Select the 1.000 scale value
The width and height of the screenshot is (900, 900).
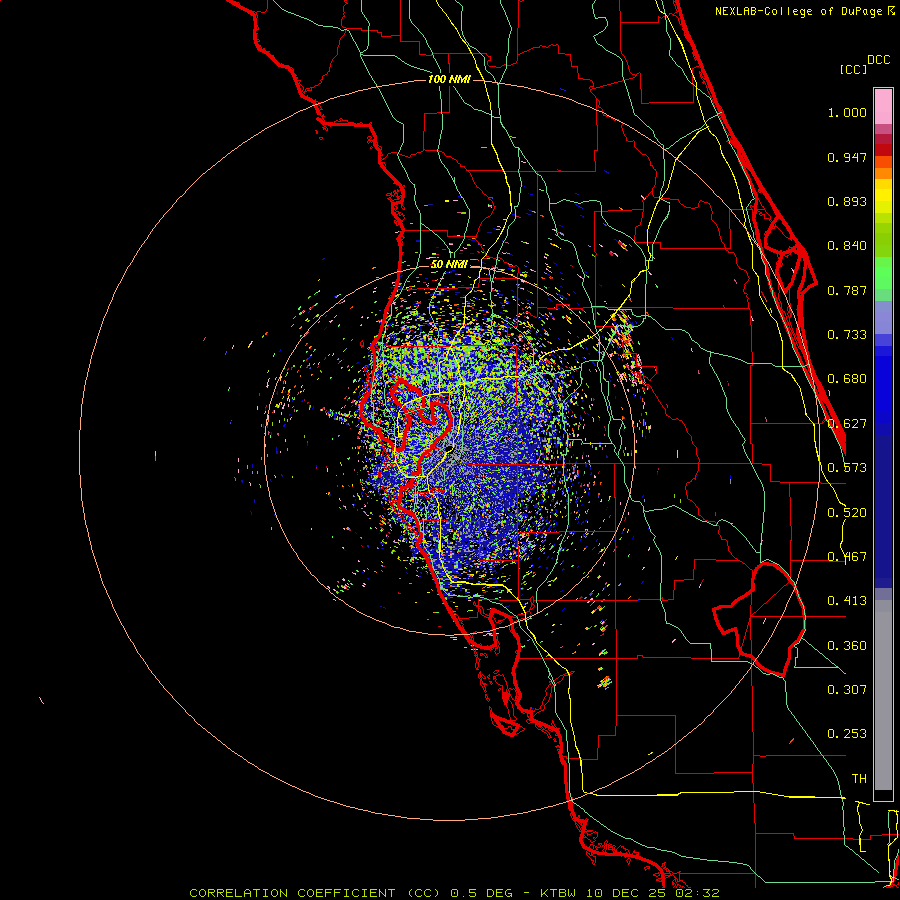click(847, 112)
